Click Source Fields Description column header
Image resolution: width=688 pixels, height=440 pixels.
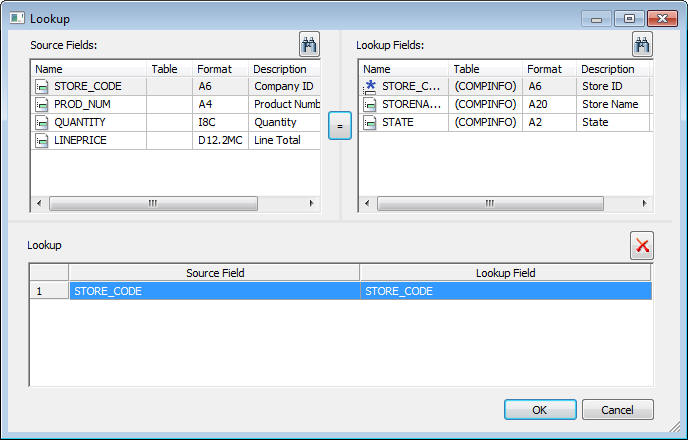click(284, 69)
